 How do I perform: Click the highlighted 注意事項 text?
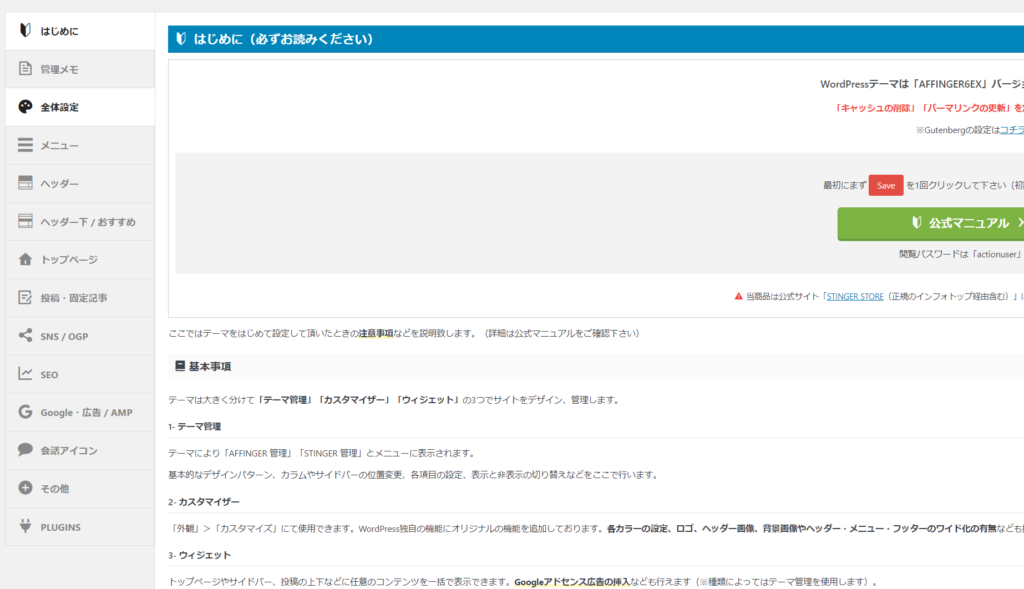click(x=376, y=333)
